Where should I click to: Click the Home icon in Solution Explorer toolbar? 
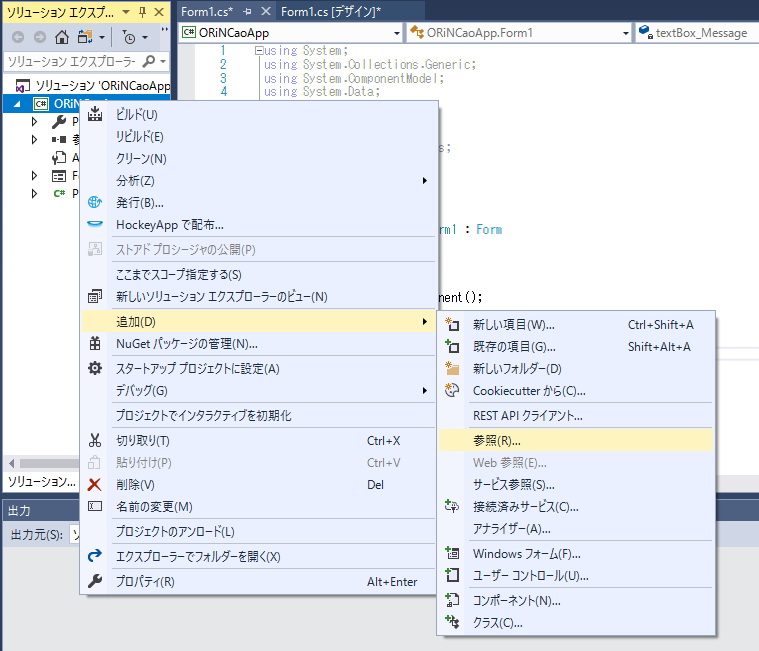(61, 37)
